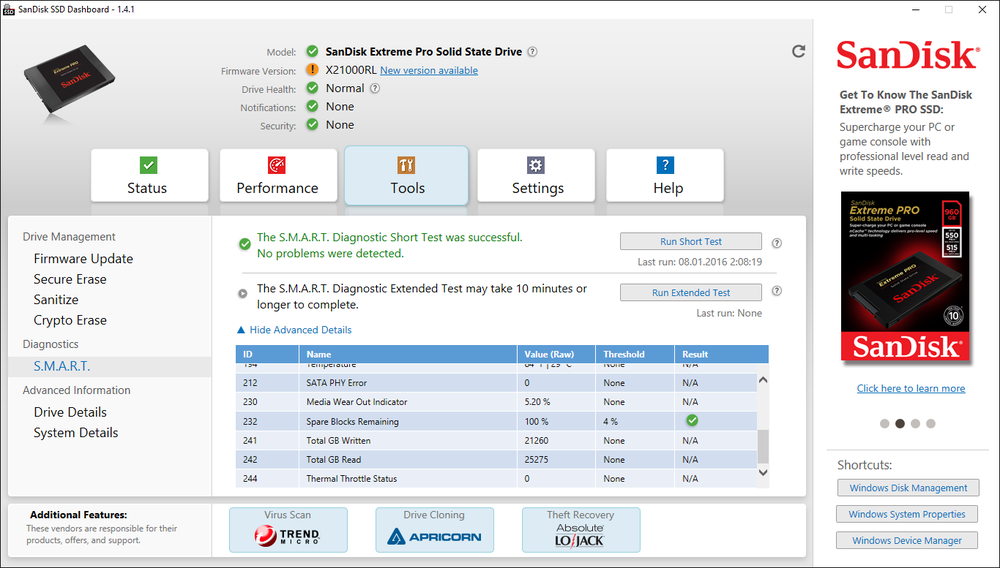Open the Windows Disk Management shortcut

click(x=908, y=488)
